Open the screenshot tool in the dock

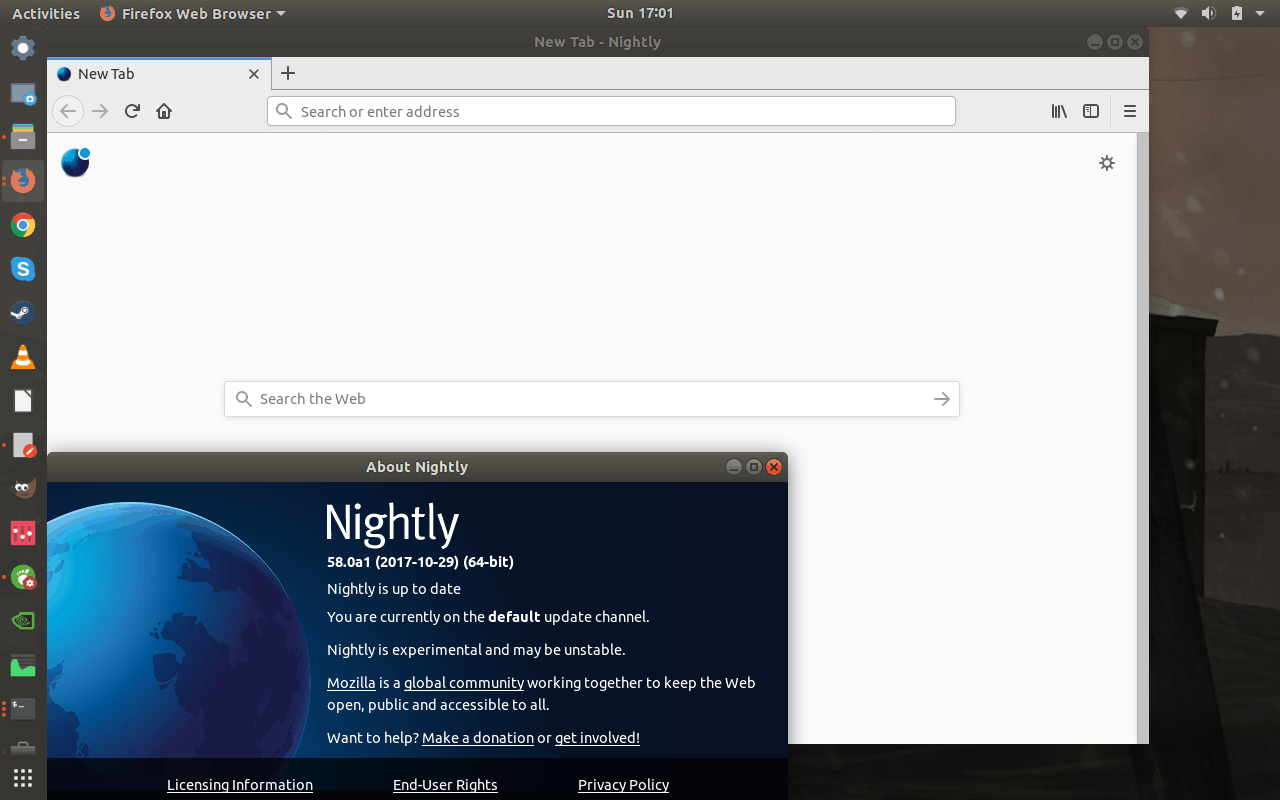coord(23,93)
